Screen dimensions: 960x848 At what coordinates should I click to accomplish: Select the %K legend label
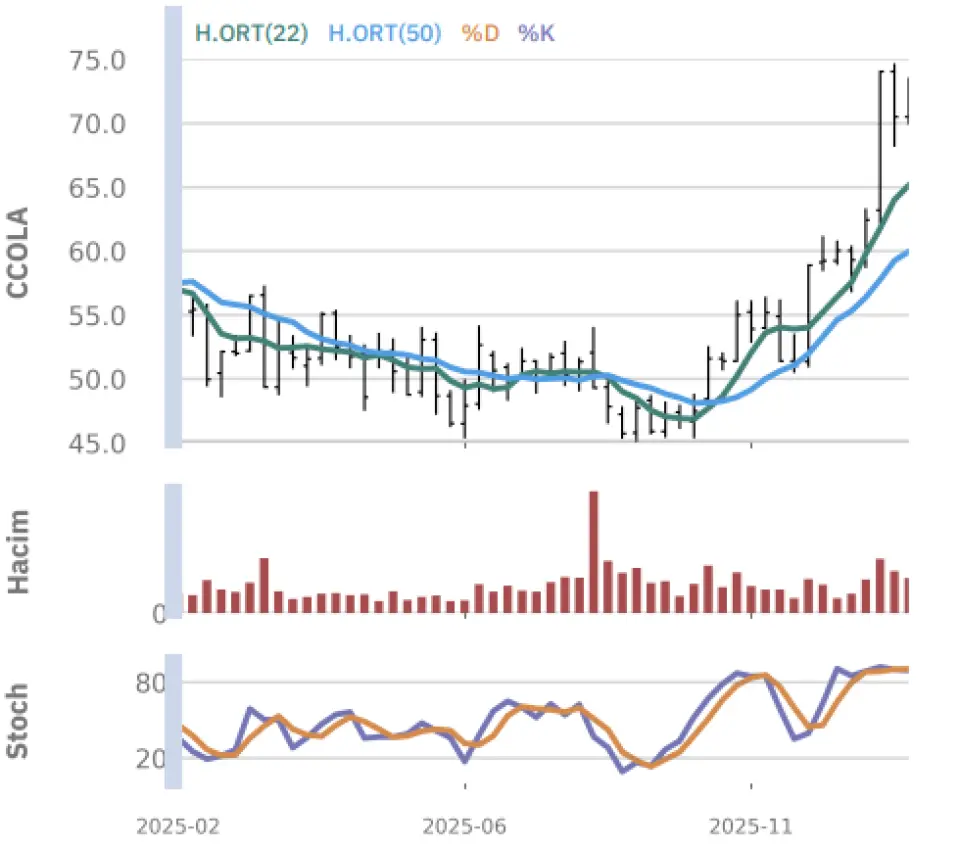pyautogui.click(x=536, y=33)
